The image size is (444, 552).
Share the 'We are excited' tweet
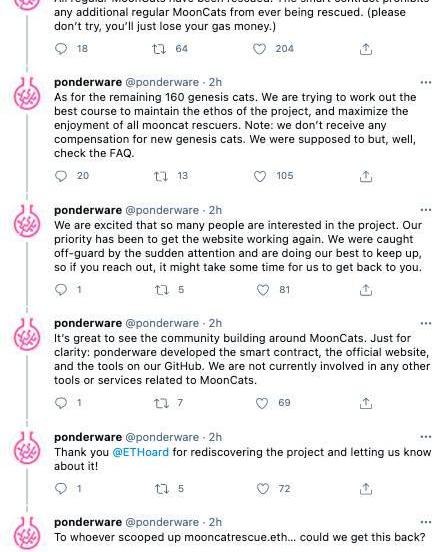(366, 290)
